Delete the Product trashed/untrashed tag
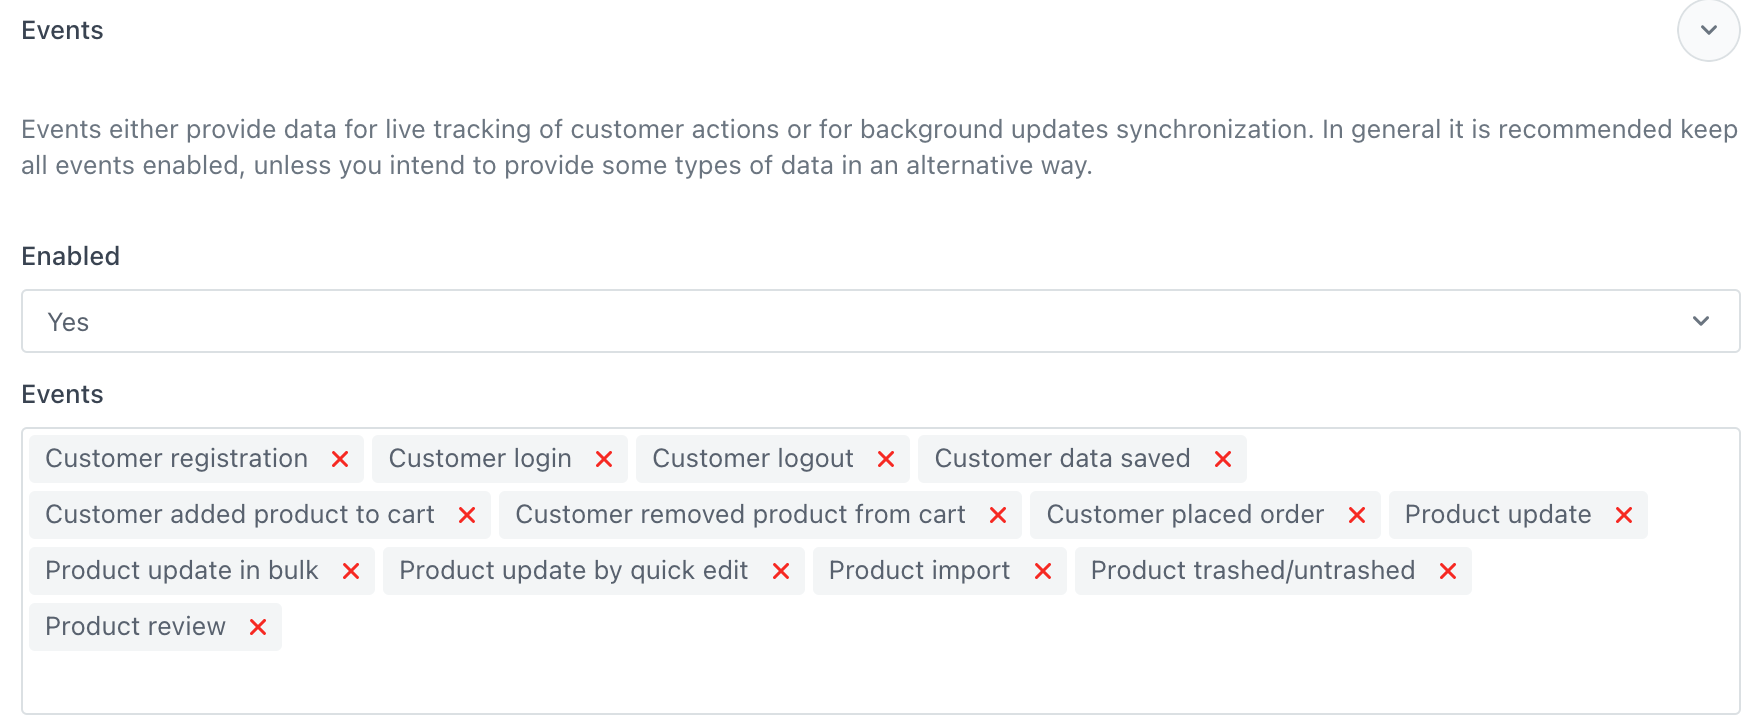Screen dimensions: 1762x728 [x=1448, y=571]
